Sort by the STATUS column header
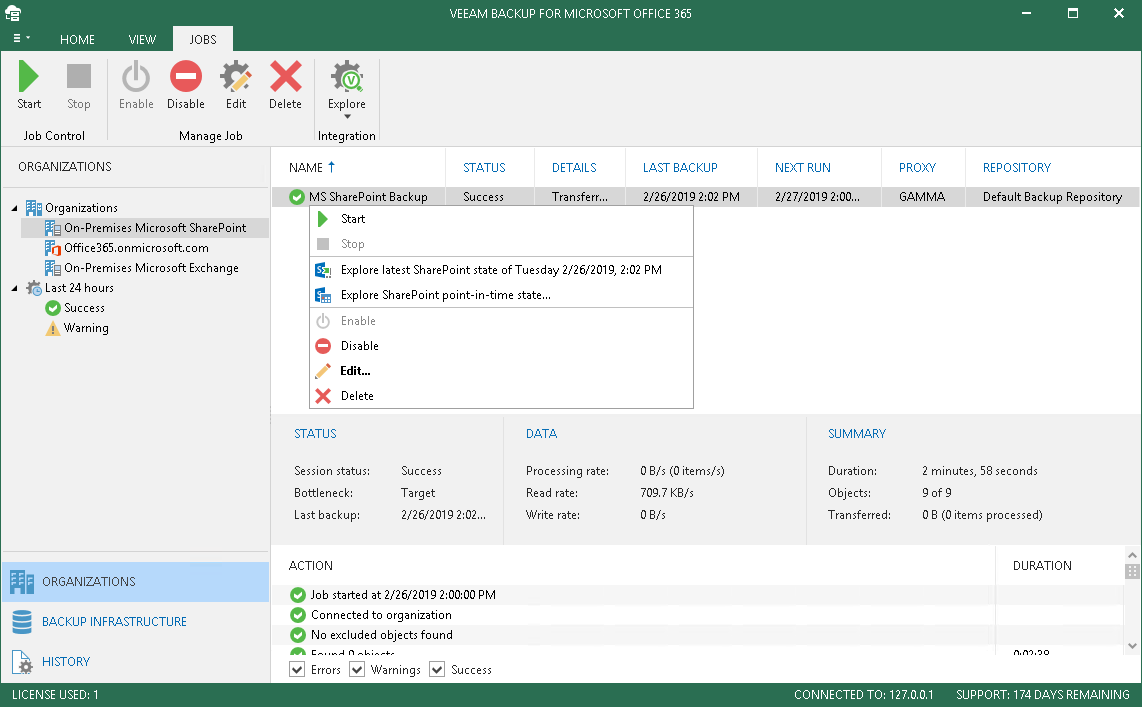Viewport: 1142px width, 707px height. pyautogui.click(x=484, y=168)
